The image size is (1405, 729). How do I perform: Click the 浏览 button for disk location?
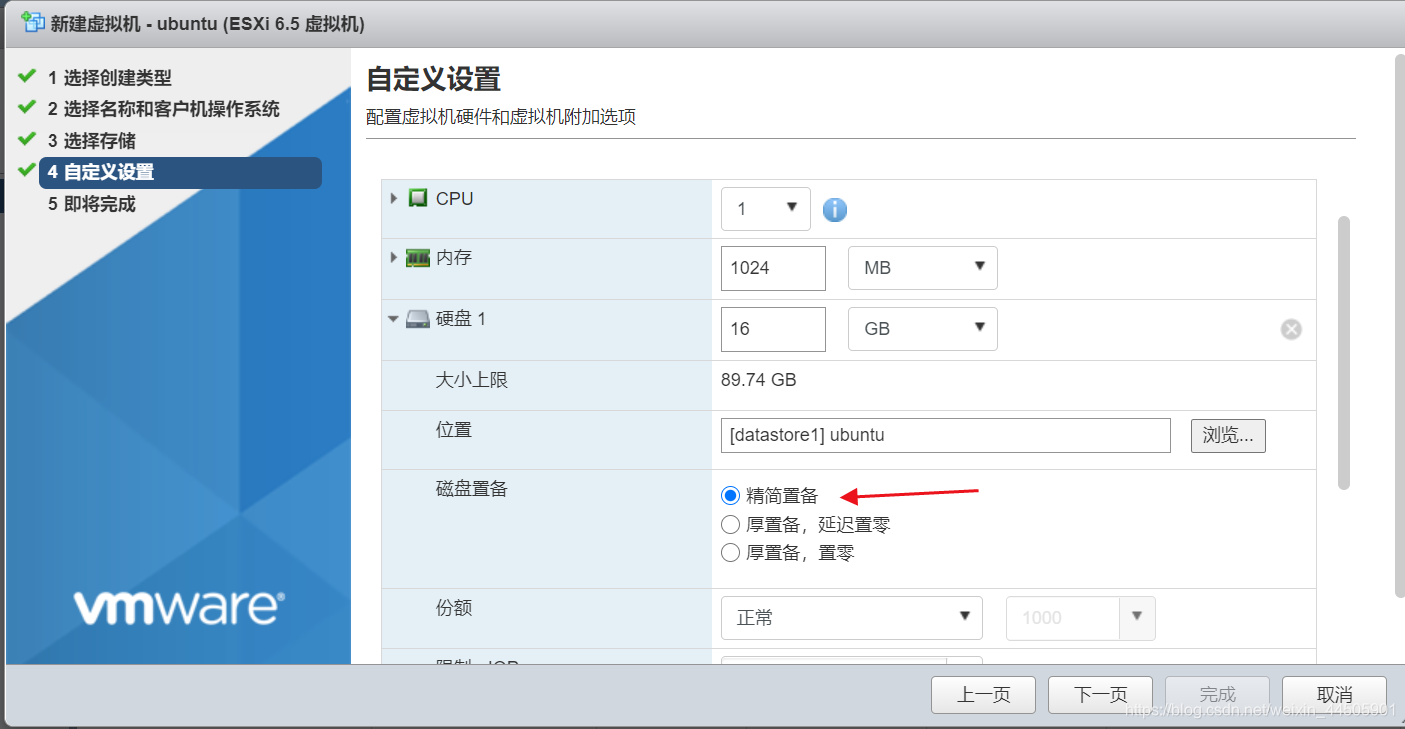coord(1227,435)
